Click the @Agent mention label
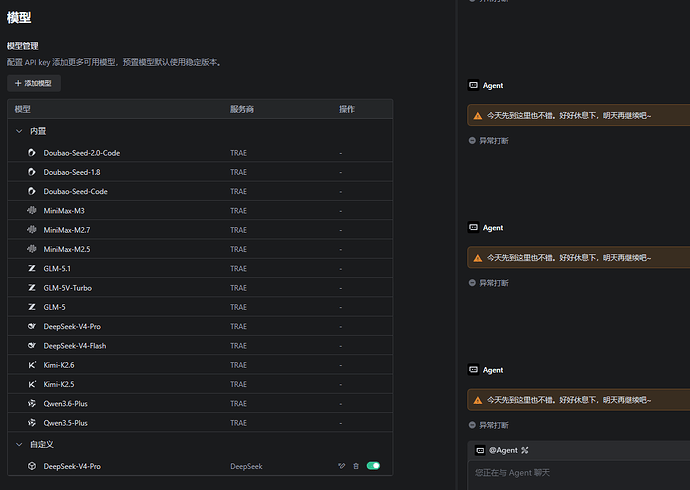Image resolution: width=690 pixels, height=490 pixels. (503, 450)
